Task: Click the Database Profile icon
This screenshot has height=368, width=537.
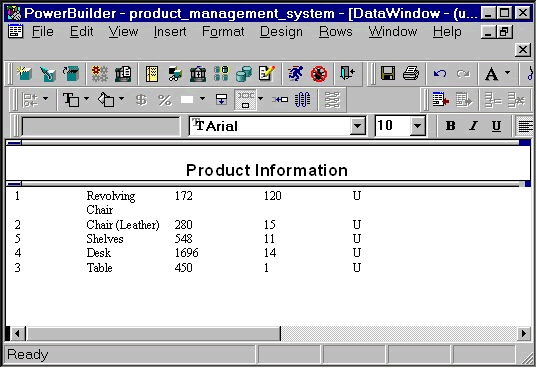Action: point(221,74)
